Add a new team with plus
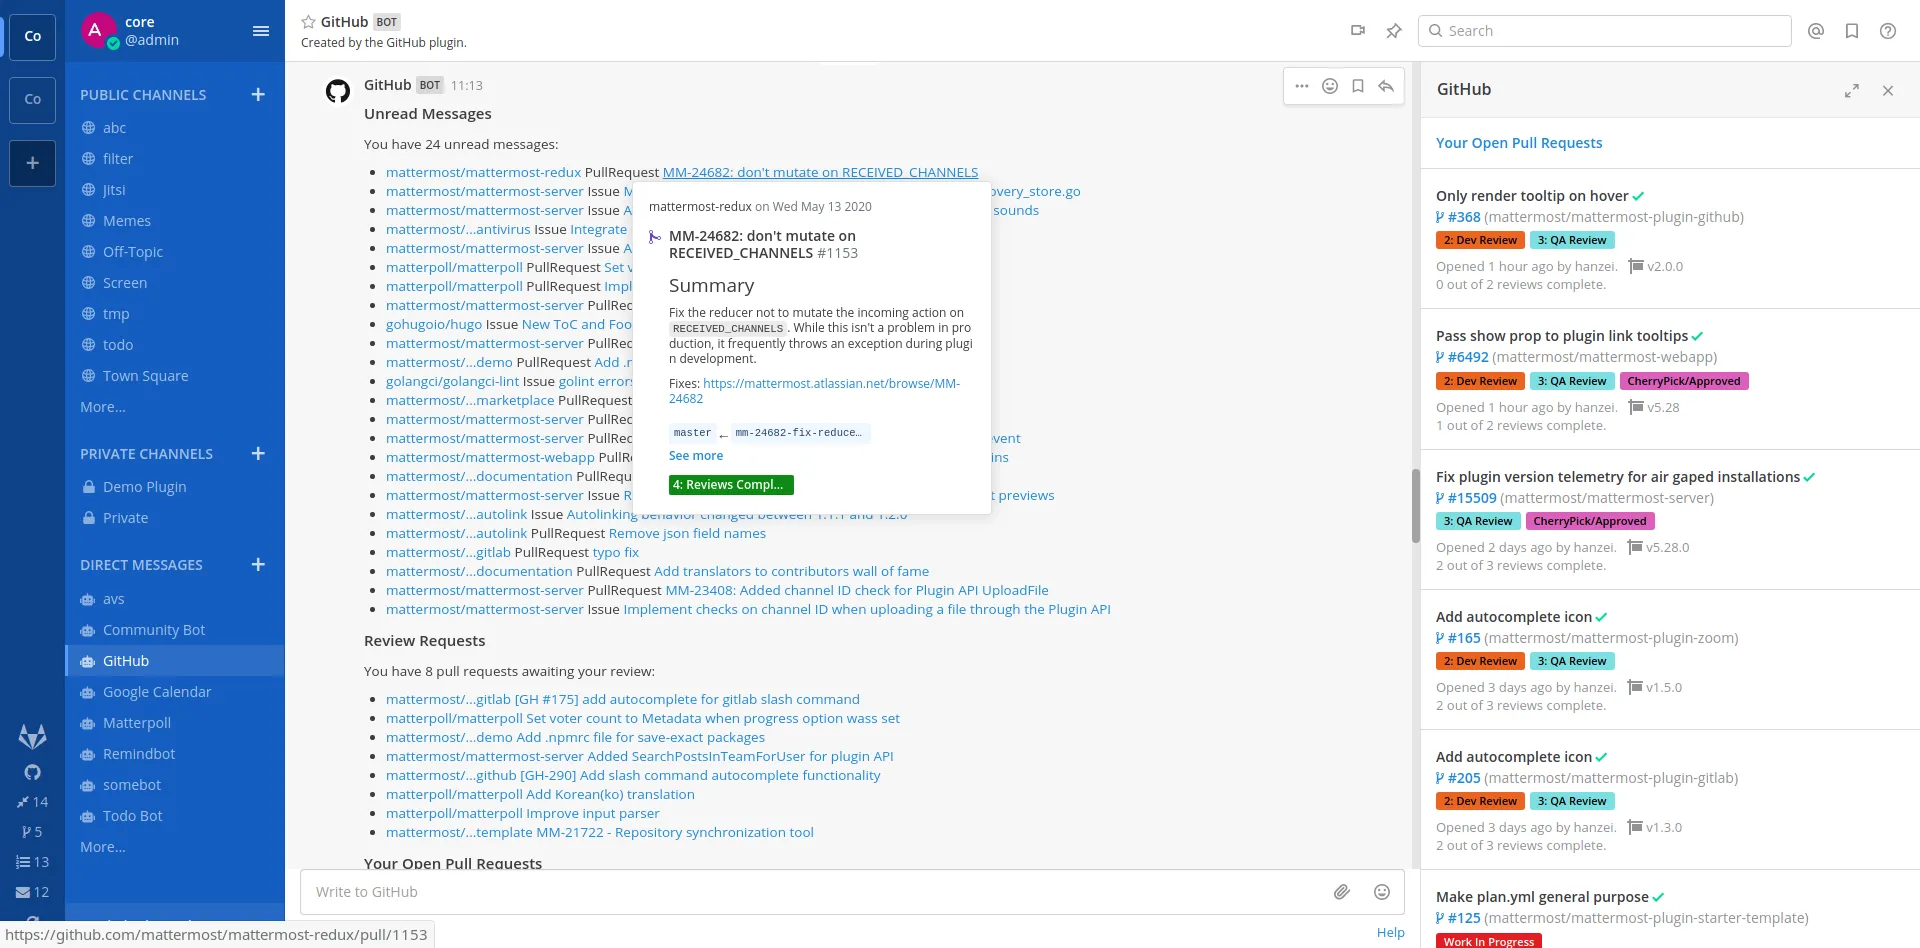 32,163
